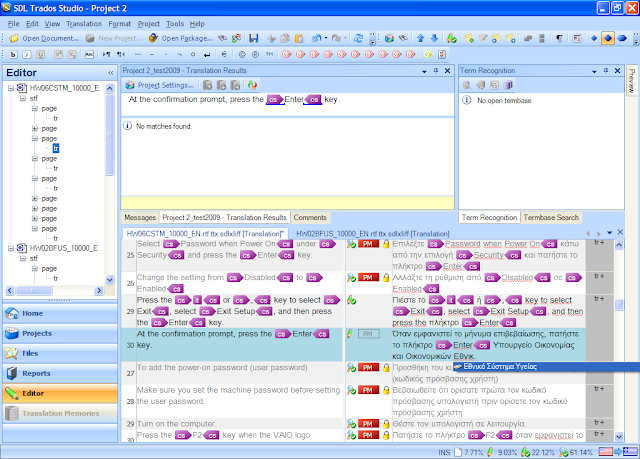
Task: Click the checklist verify icon
Action: (442, 54)
